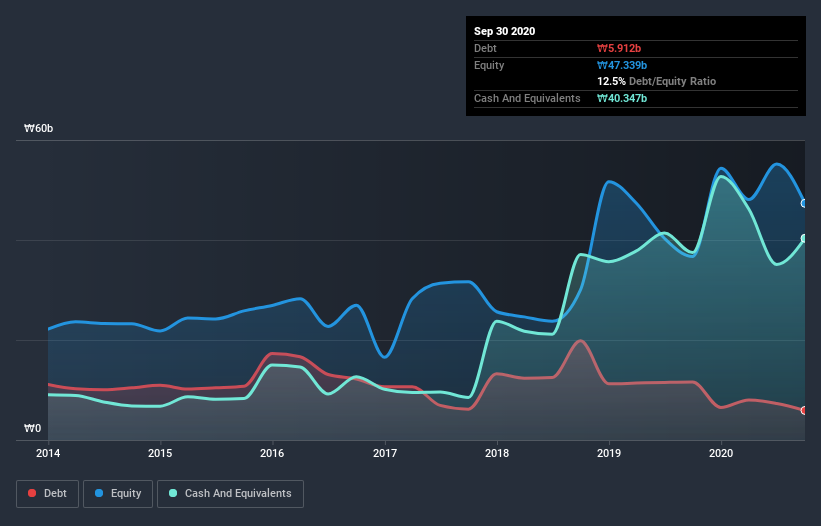821x526 pixels.
Task: Toggle the Debt legend button
Action: 48,494
